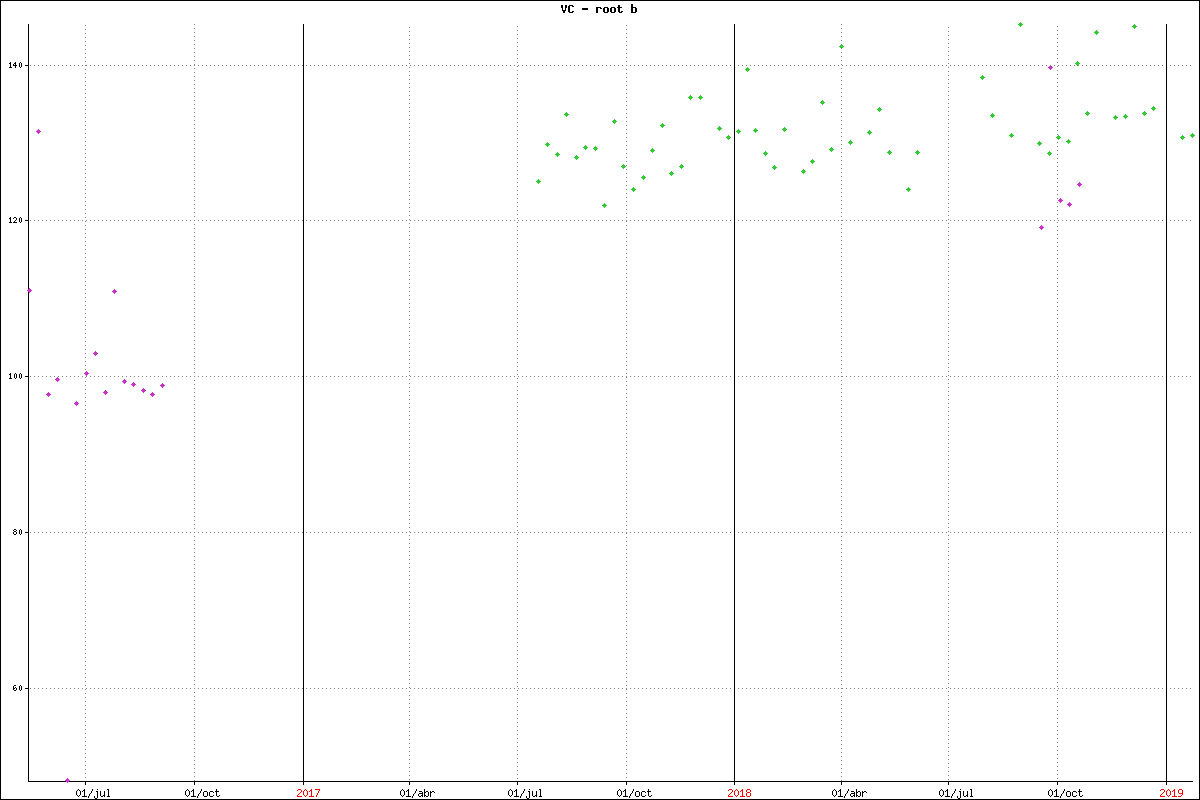The height and width of the screenshot is (800, 1200).
Task: Click the y-axis label 120
Action: point(13,221)
